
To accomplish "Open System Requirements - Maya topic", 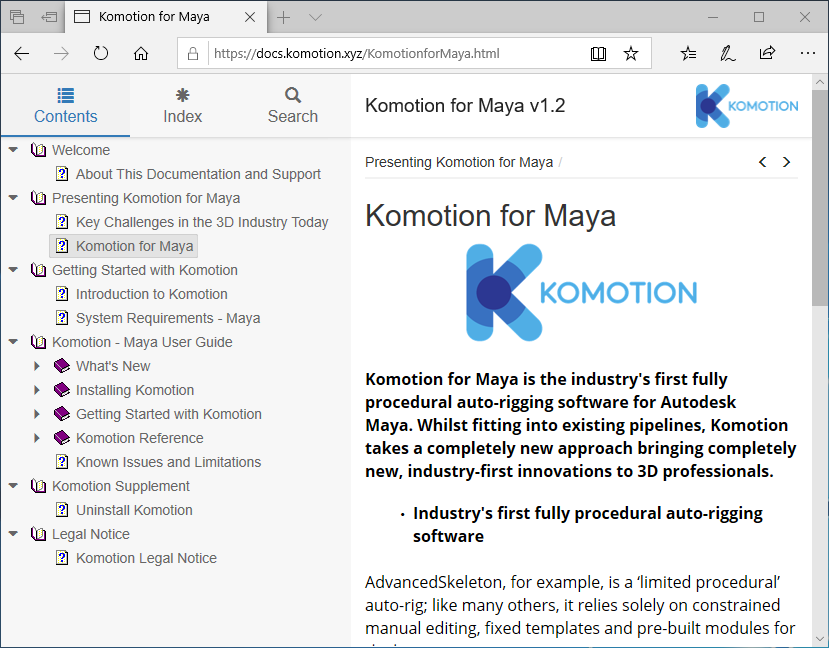I will pos(168,318).
